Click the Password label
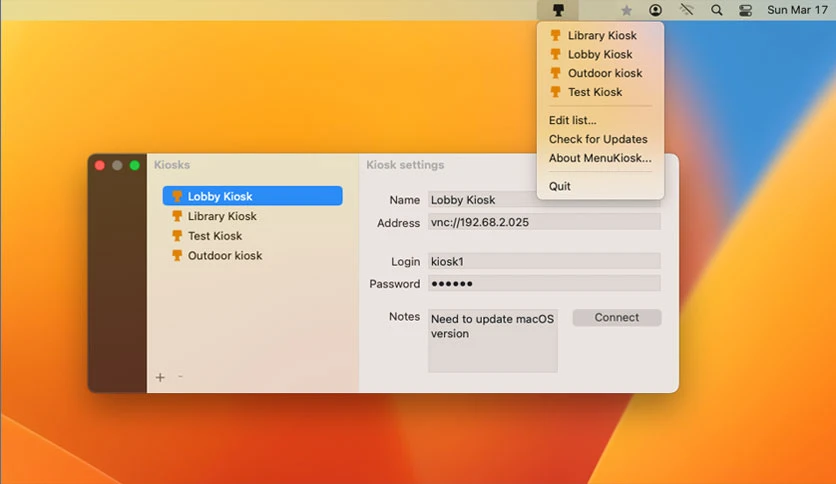The height and width of the screenshot is (484, 836). pyautogui.click(x=395, y=284)
